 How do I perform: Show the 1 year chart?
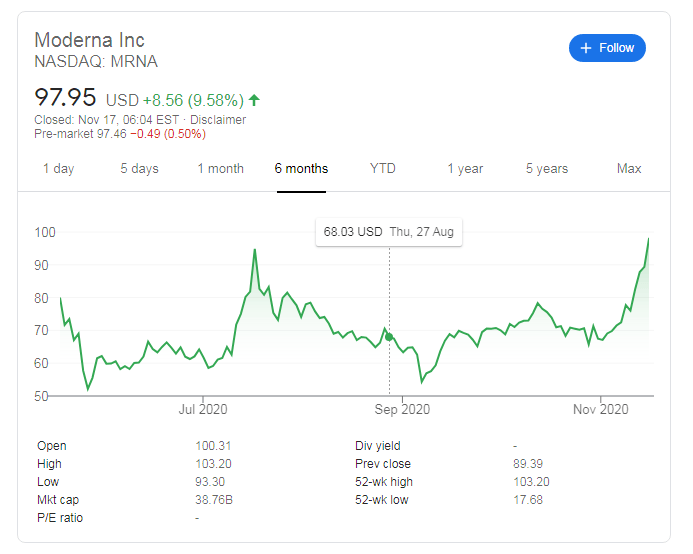(x=465, y=168)
